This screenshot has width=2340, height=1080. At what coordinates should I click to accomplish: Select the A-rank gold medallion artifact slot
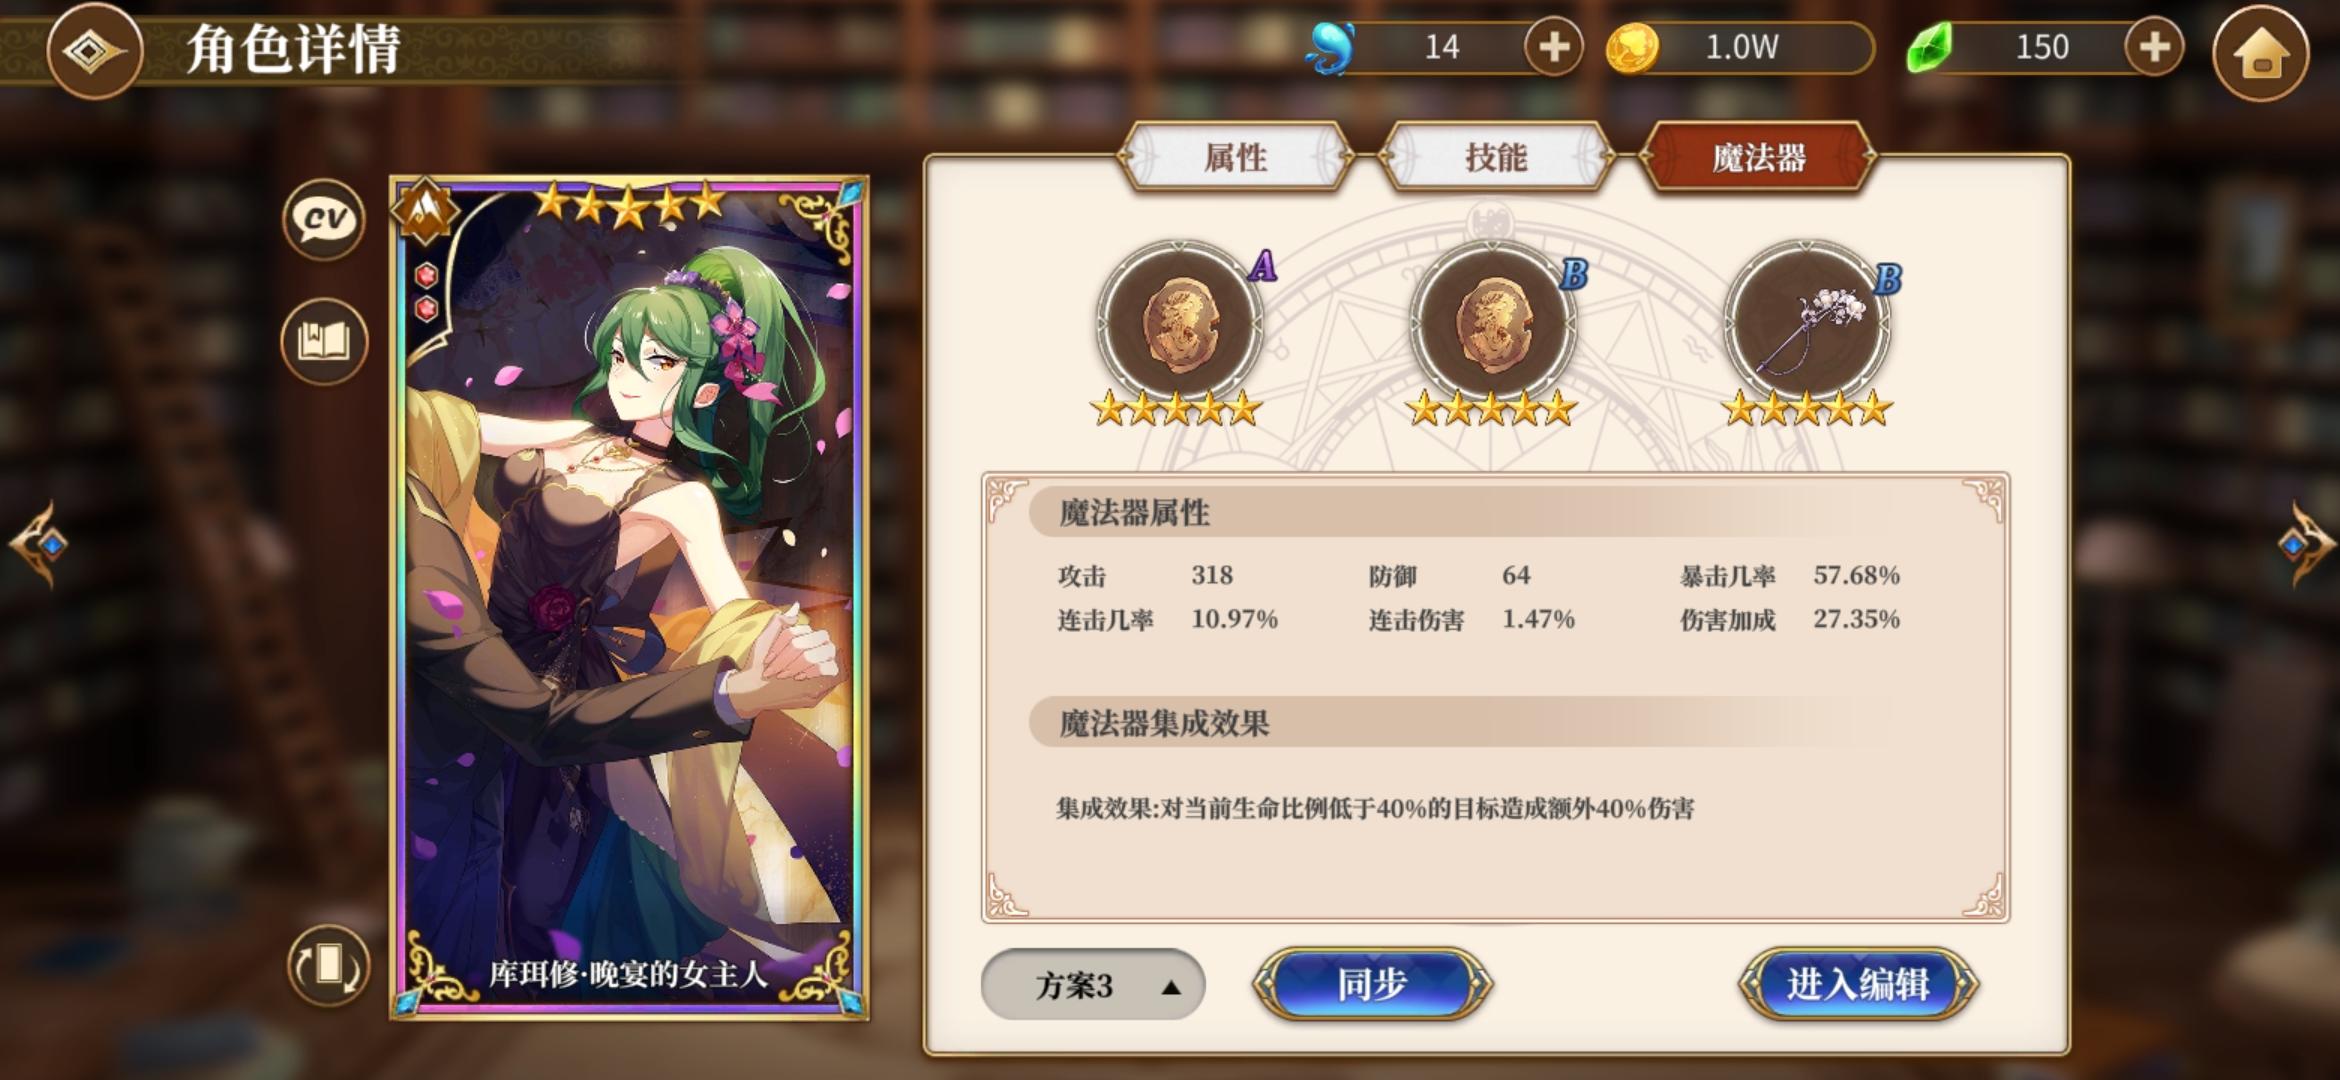[1180, 324]
